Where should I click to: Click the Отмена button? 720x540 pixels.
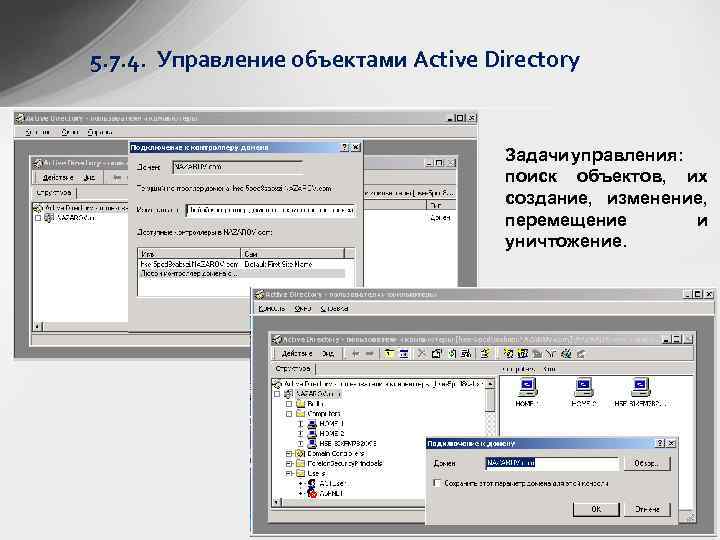tap(647, 509)
